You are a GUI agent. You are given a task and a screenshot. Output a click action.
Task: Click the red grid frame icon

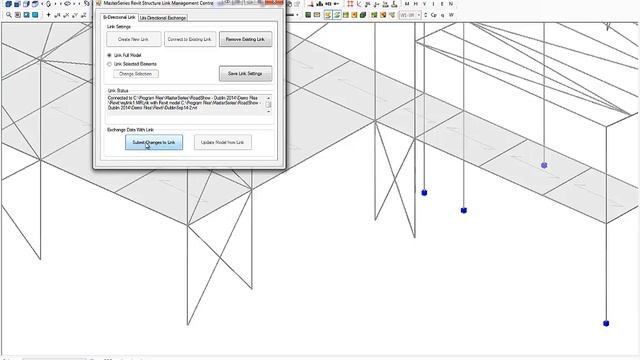click(x=350, y=4)
